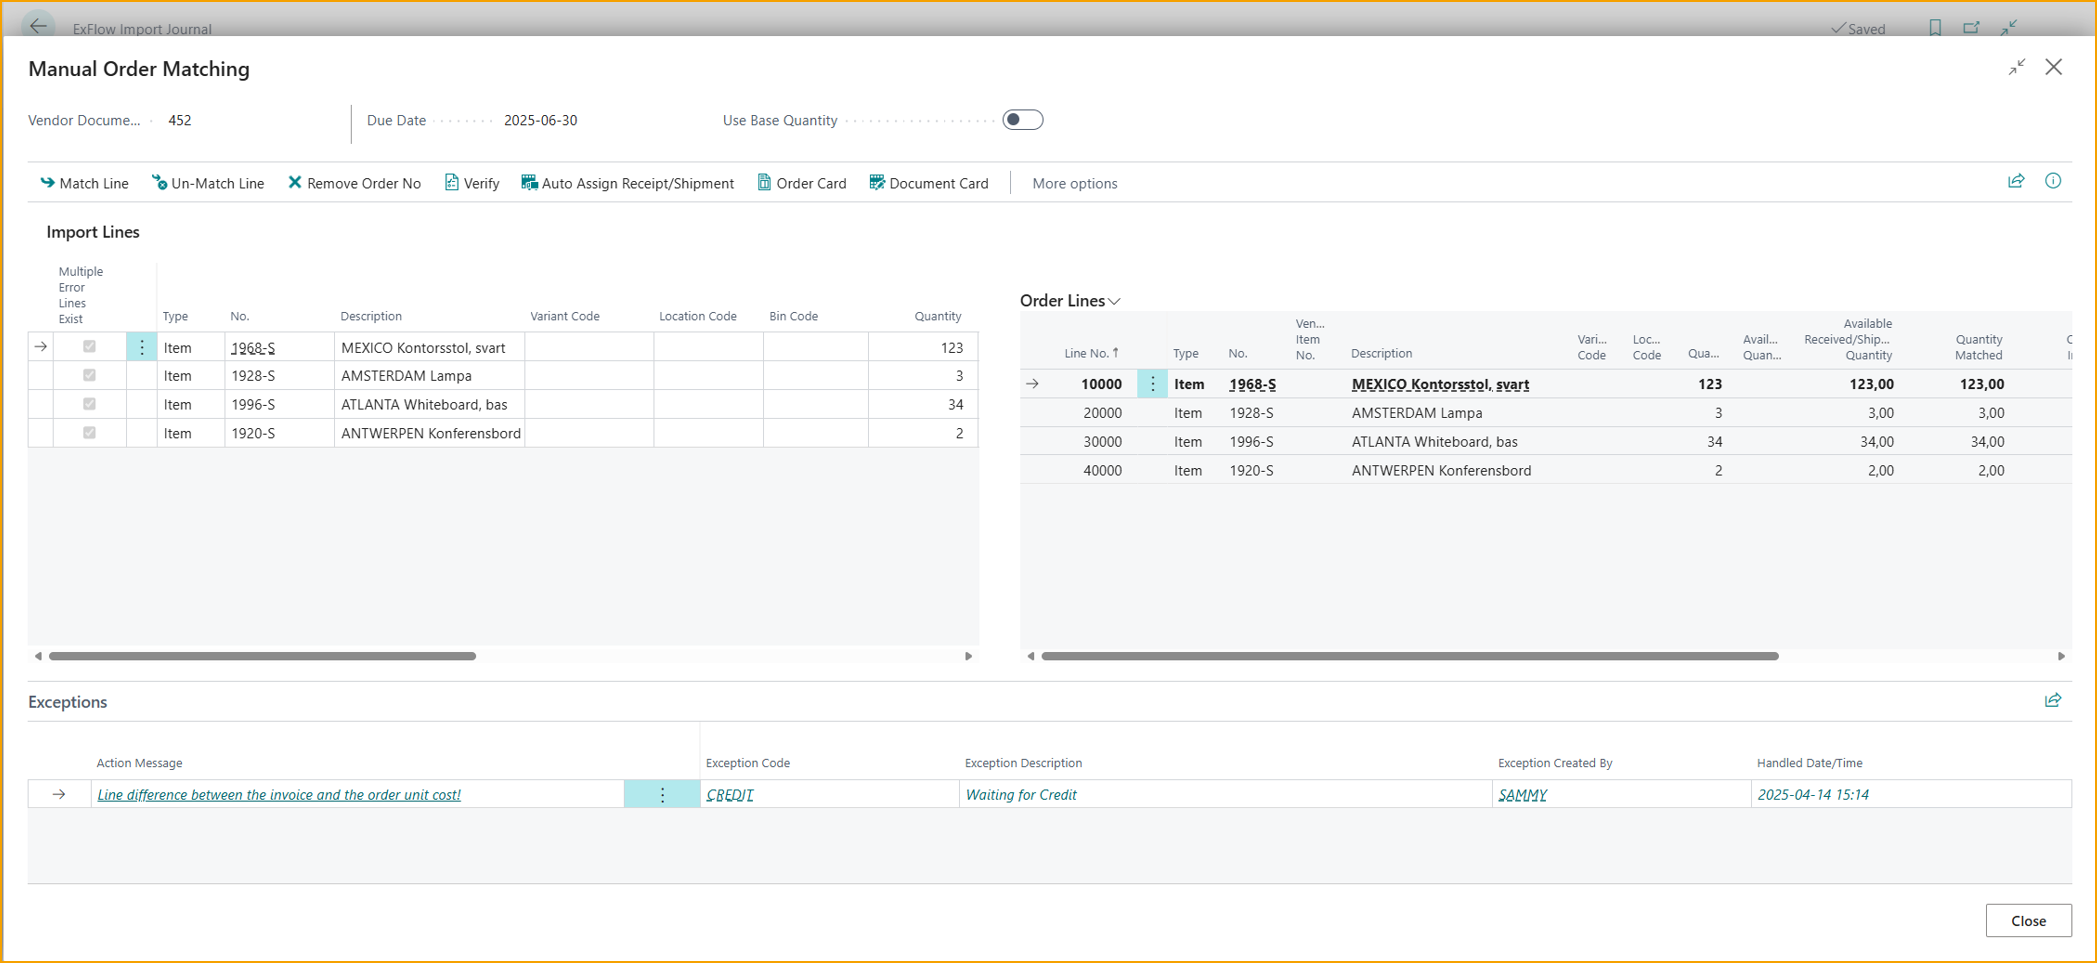Open the line difference action message link
This screenshot has width=2097, height=963.
279,795
